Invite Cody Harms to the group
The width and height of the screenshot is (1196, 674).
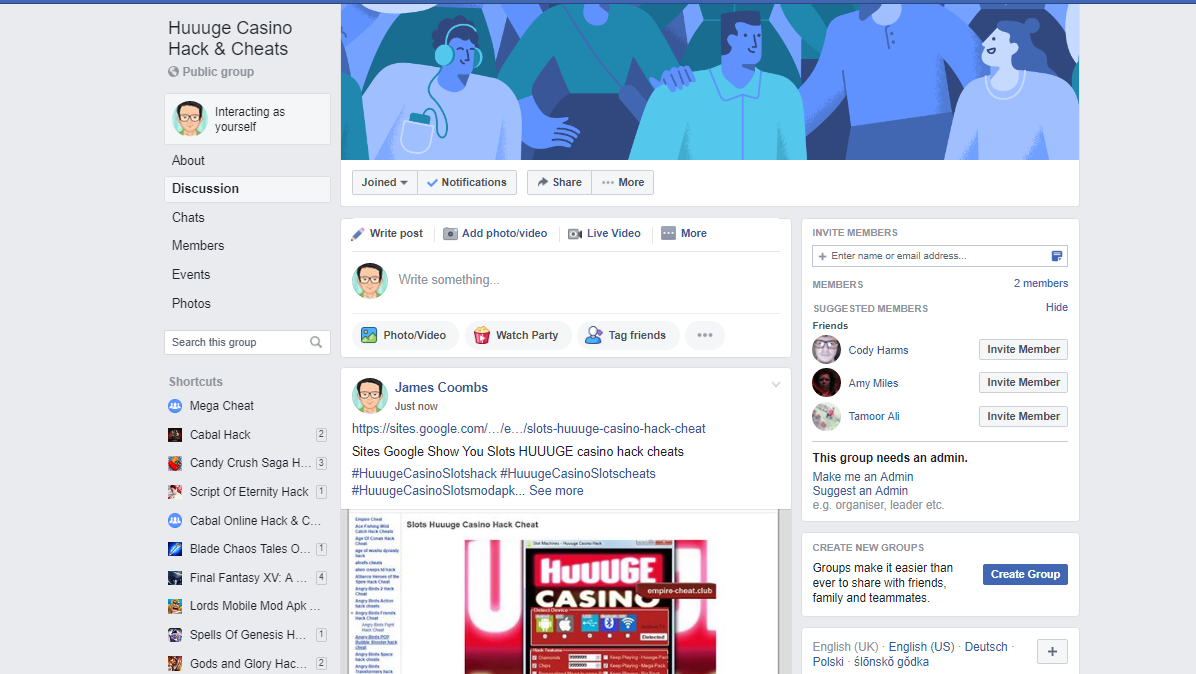(1023, 349)
